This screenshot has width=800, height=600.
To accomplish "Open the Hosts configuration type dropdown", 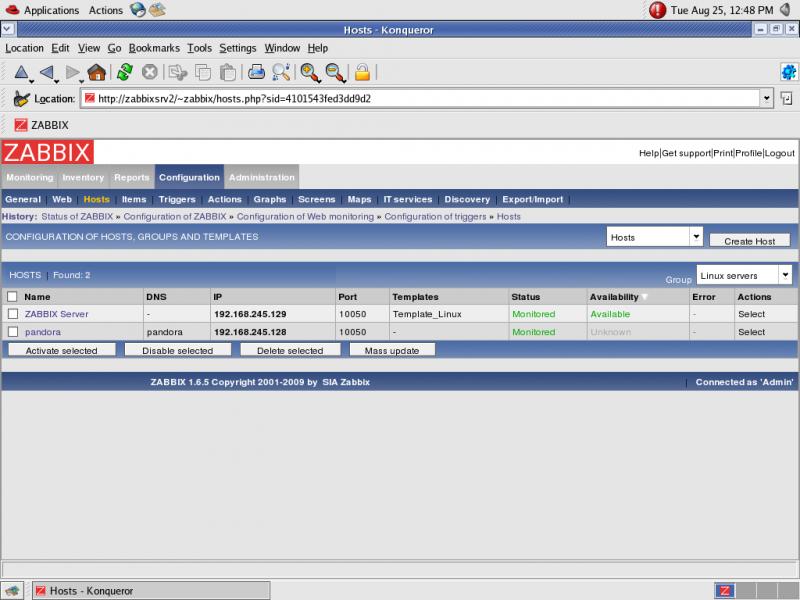I will coord(655,237).
